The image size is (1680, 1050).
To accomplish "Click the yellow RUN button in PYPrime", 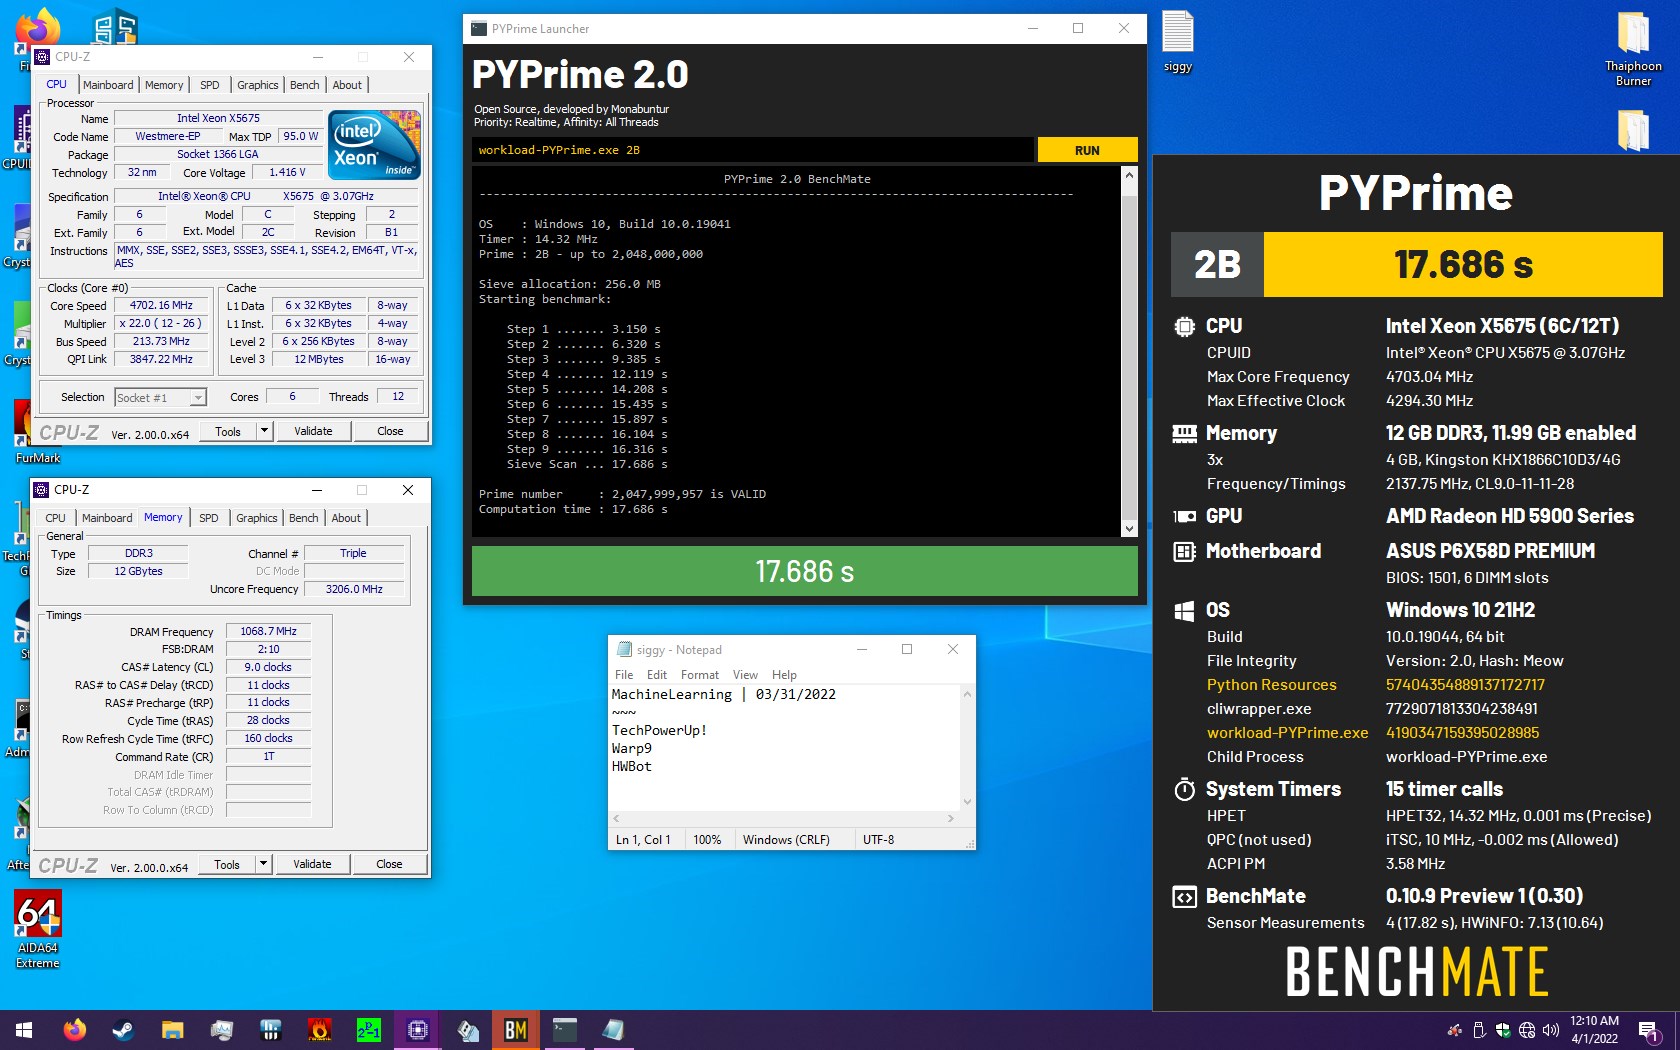I will click(x=1087, y=150).
